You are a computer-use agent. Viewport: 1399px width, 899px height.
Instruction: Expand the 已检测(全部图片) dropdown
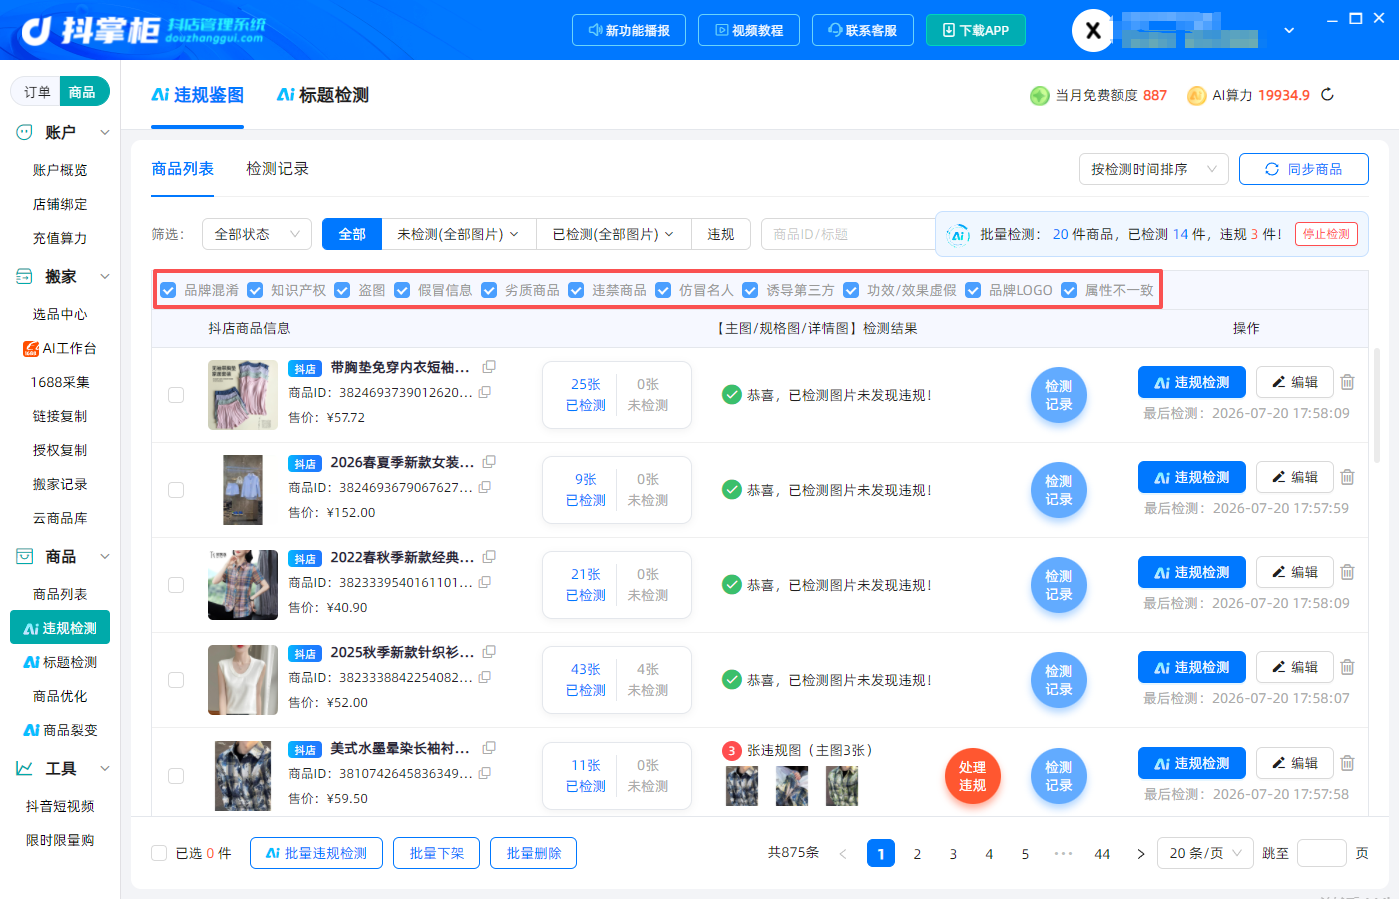[614, 234]
